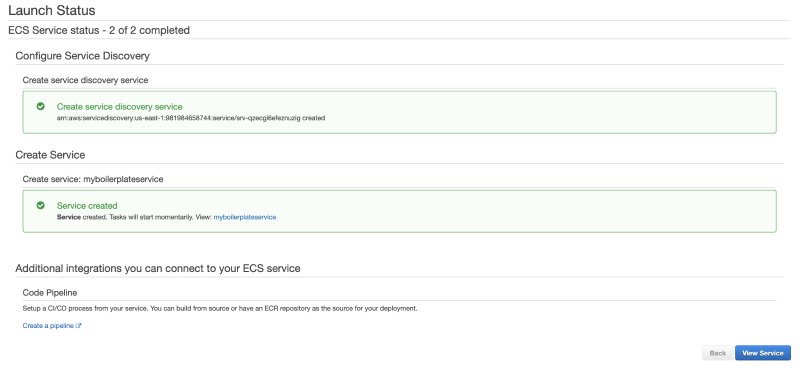Select the Launch Status page heading
This screenshot has height=372, width=800.
(x=52, y=10)
